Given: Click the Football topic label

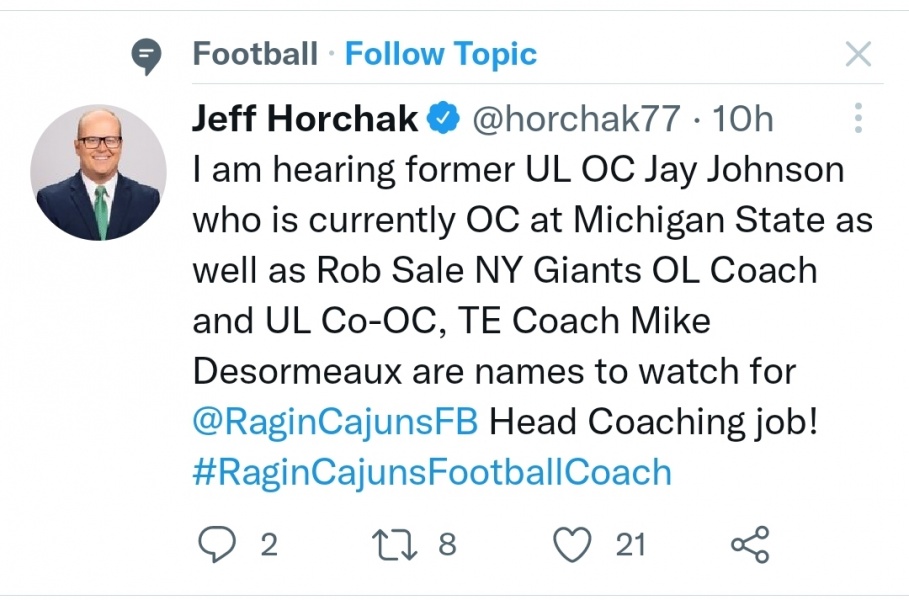Looking at the screenshot, I should click(255, 54).
